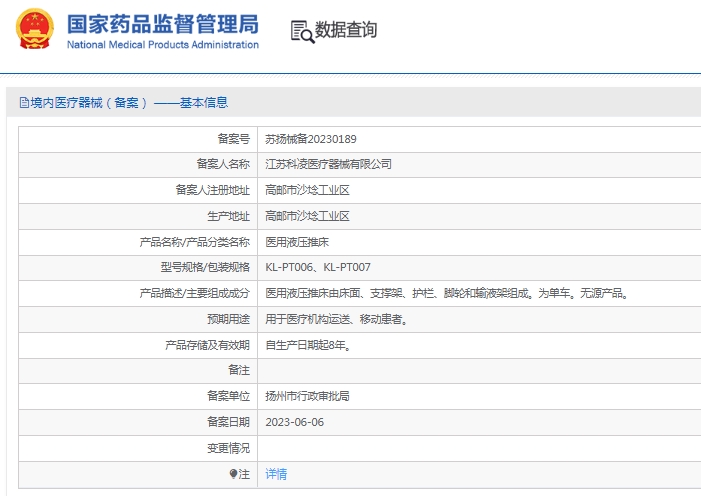701x496 pixels.
Task: Click 高邮市沙埝工业区 in the 备案人注册地址 row
Action: tap(307, 190)
